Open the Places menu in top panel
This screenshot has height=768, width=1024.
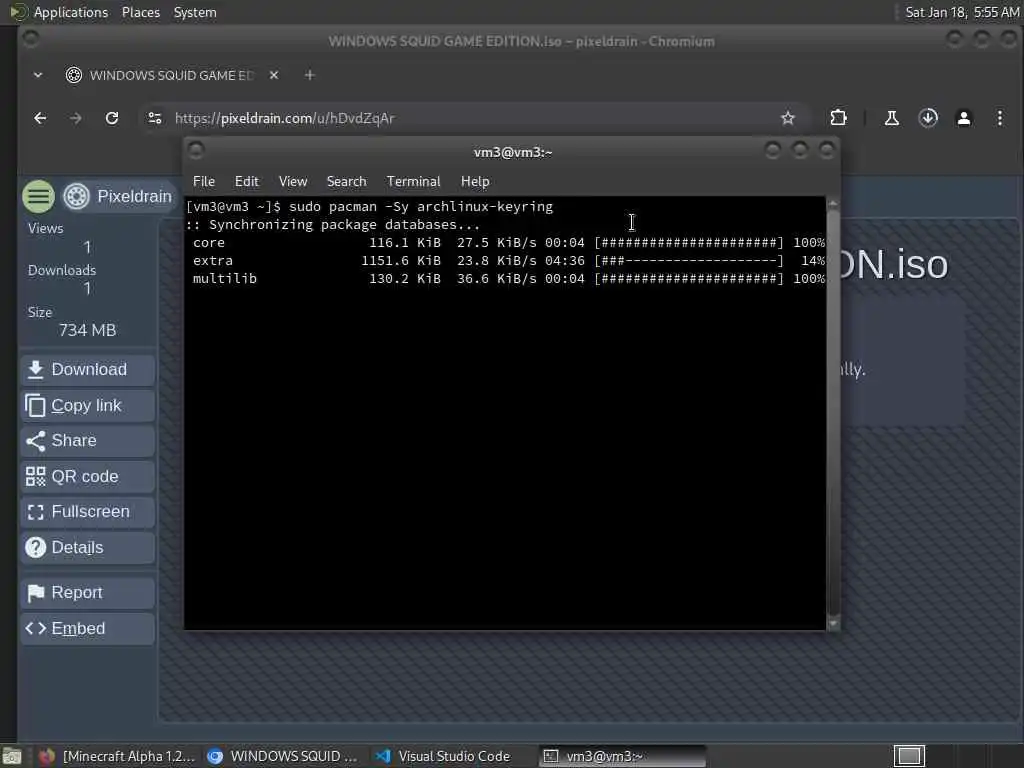pos(140,12)
